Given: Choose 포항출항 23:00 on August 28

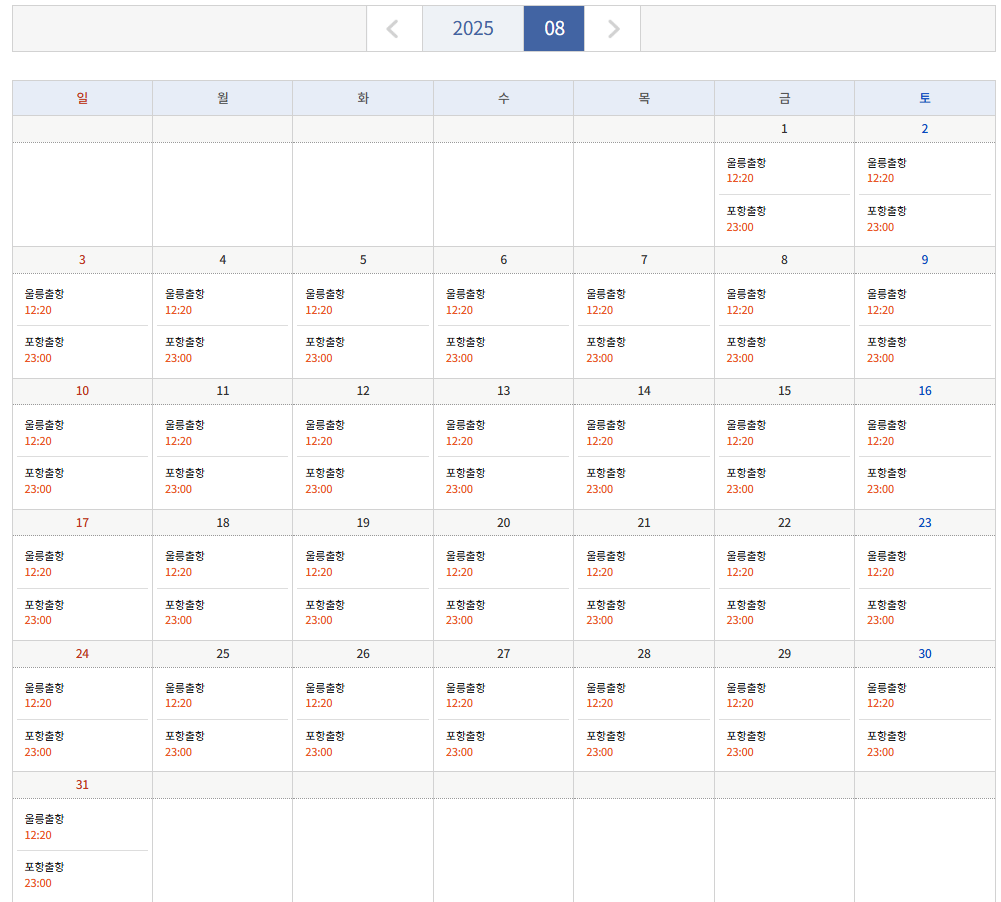Looking at the screenshot, I should coord(606,744).
